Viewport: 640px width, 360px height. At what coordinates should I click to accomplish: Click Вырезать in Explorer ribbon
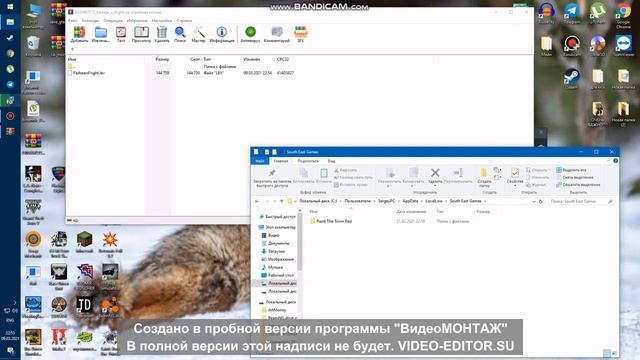pos(346,170)
